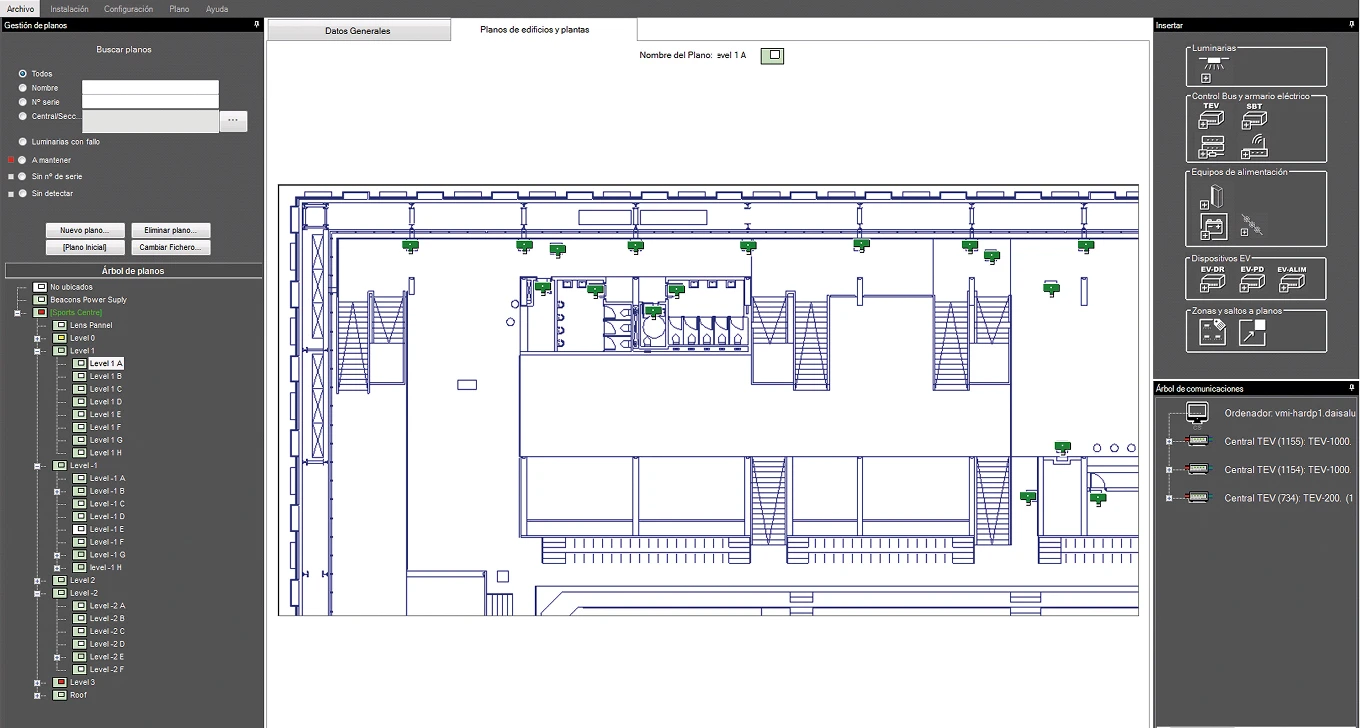Expand the Level 2 tree node

37,581
